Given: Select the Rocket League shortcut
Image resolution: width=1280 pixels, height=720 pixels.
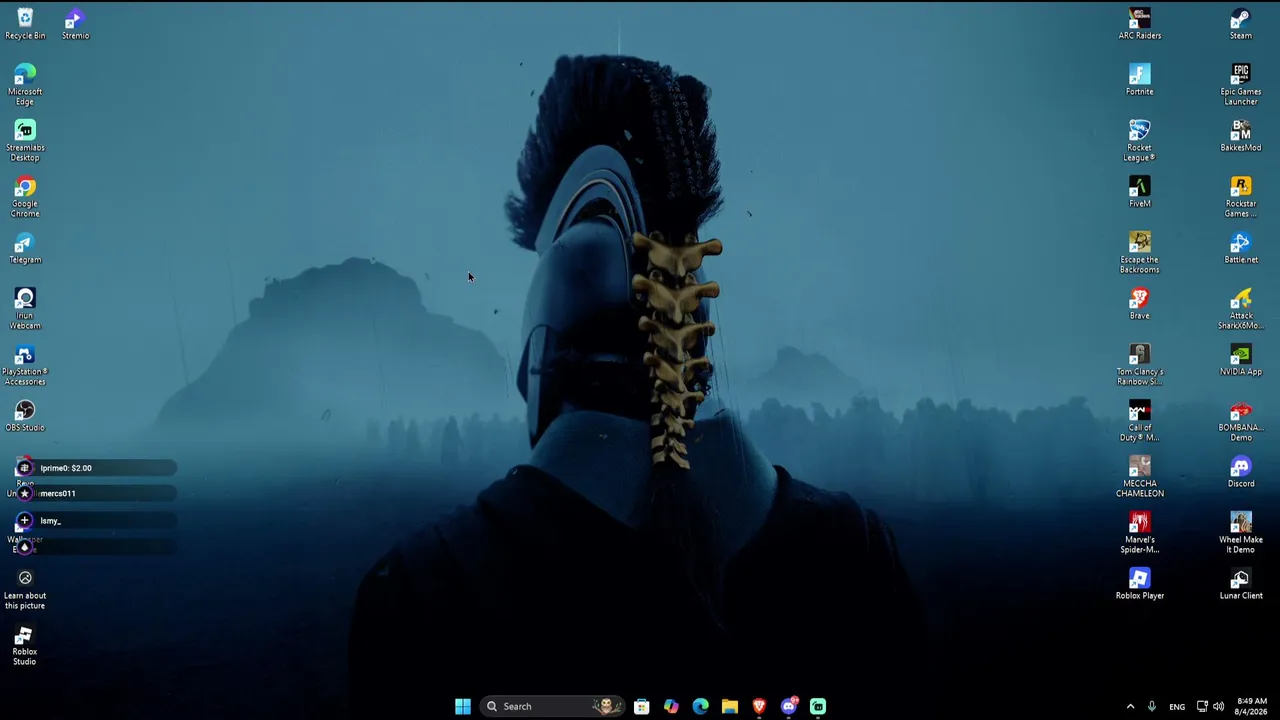Looking at the screenshot, I should [1140, 140].
